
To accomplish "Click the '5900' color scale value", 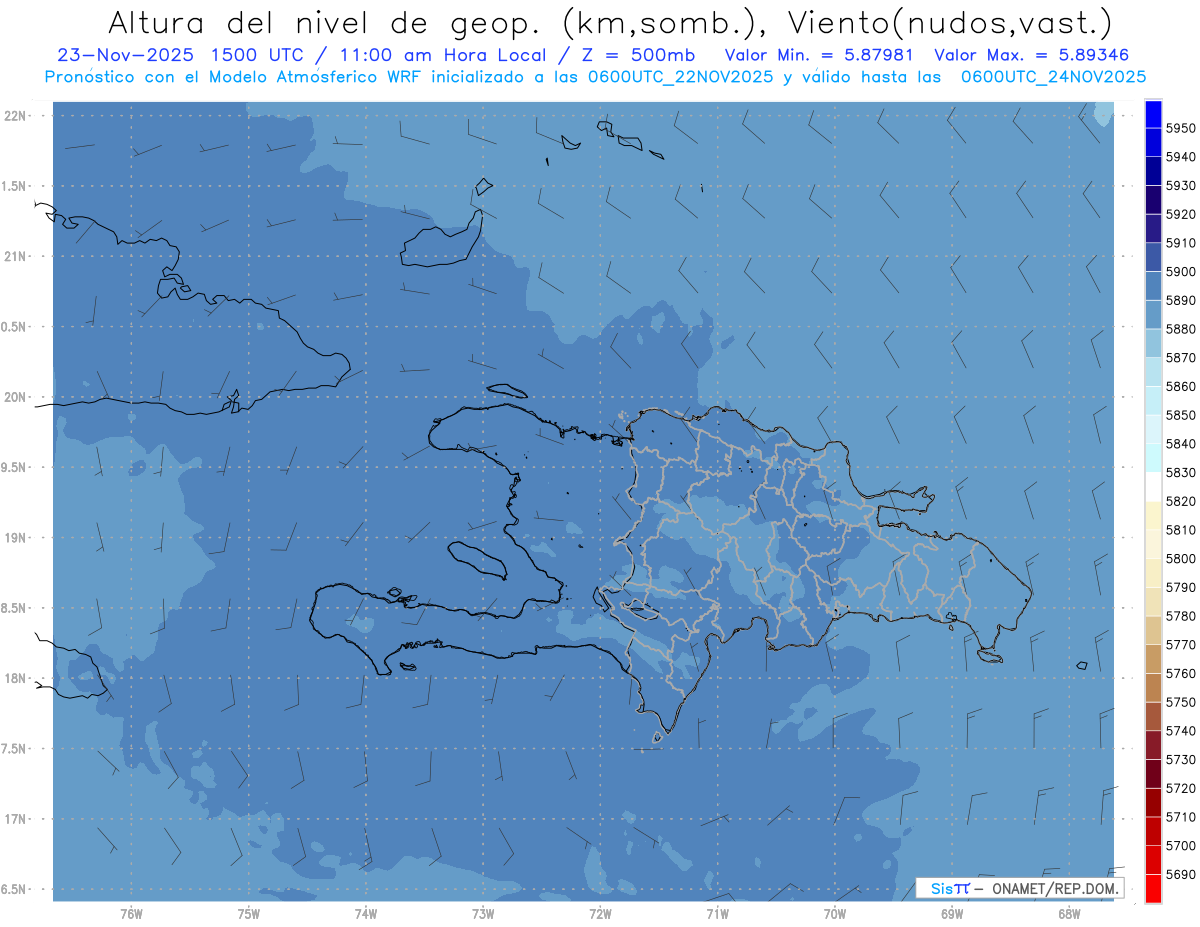I will 1180,272.
